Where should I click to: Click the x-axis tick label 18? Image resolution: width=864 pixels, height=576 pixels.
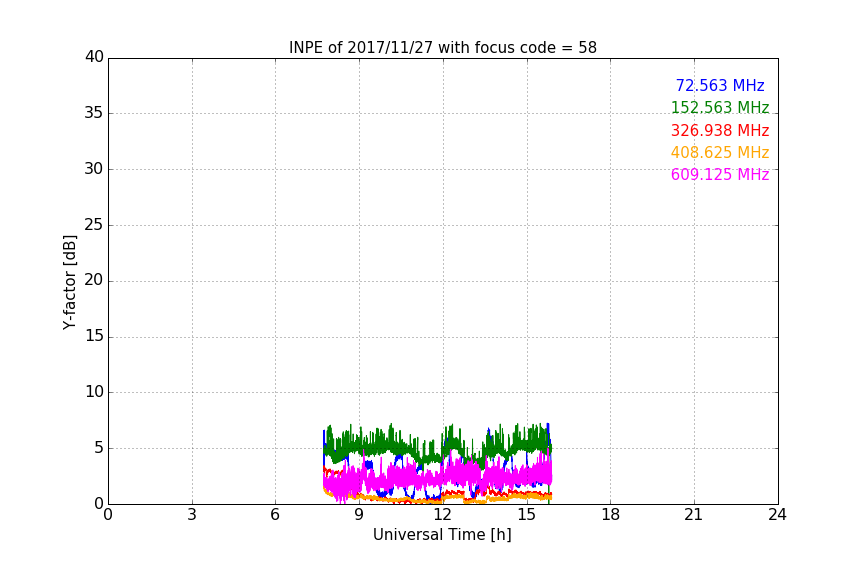click(610, 515)
